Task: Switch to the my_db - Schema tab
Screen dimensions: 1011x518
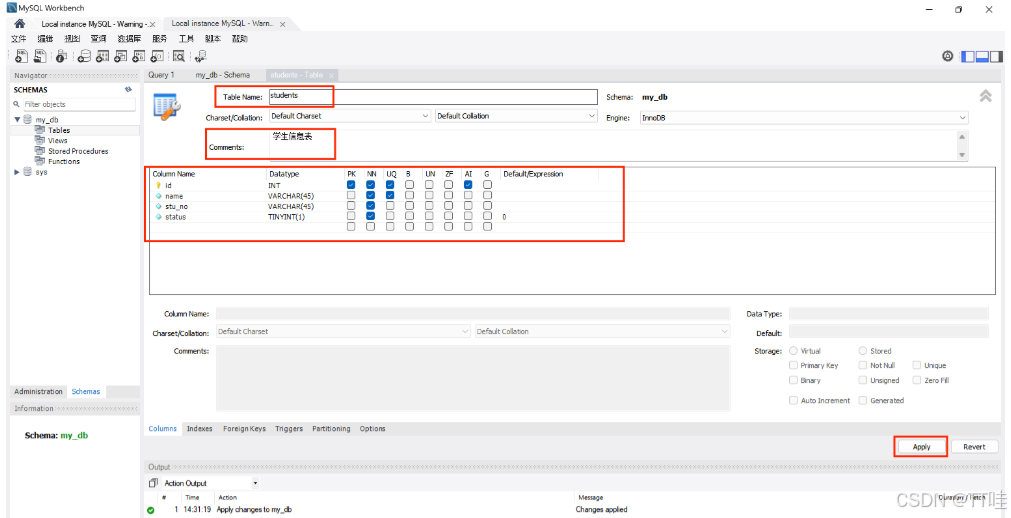Action: pyautogui.click(x=222, y=75)
